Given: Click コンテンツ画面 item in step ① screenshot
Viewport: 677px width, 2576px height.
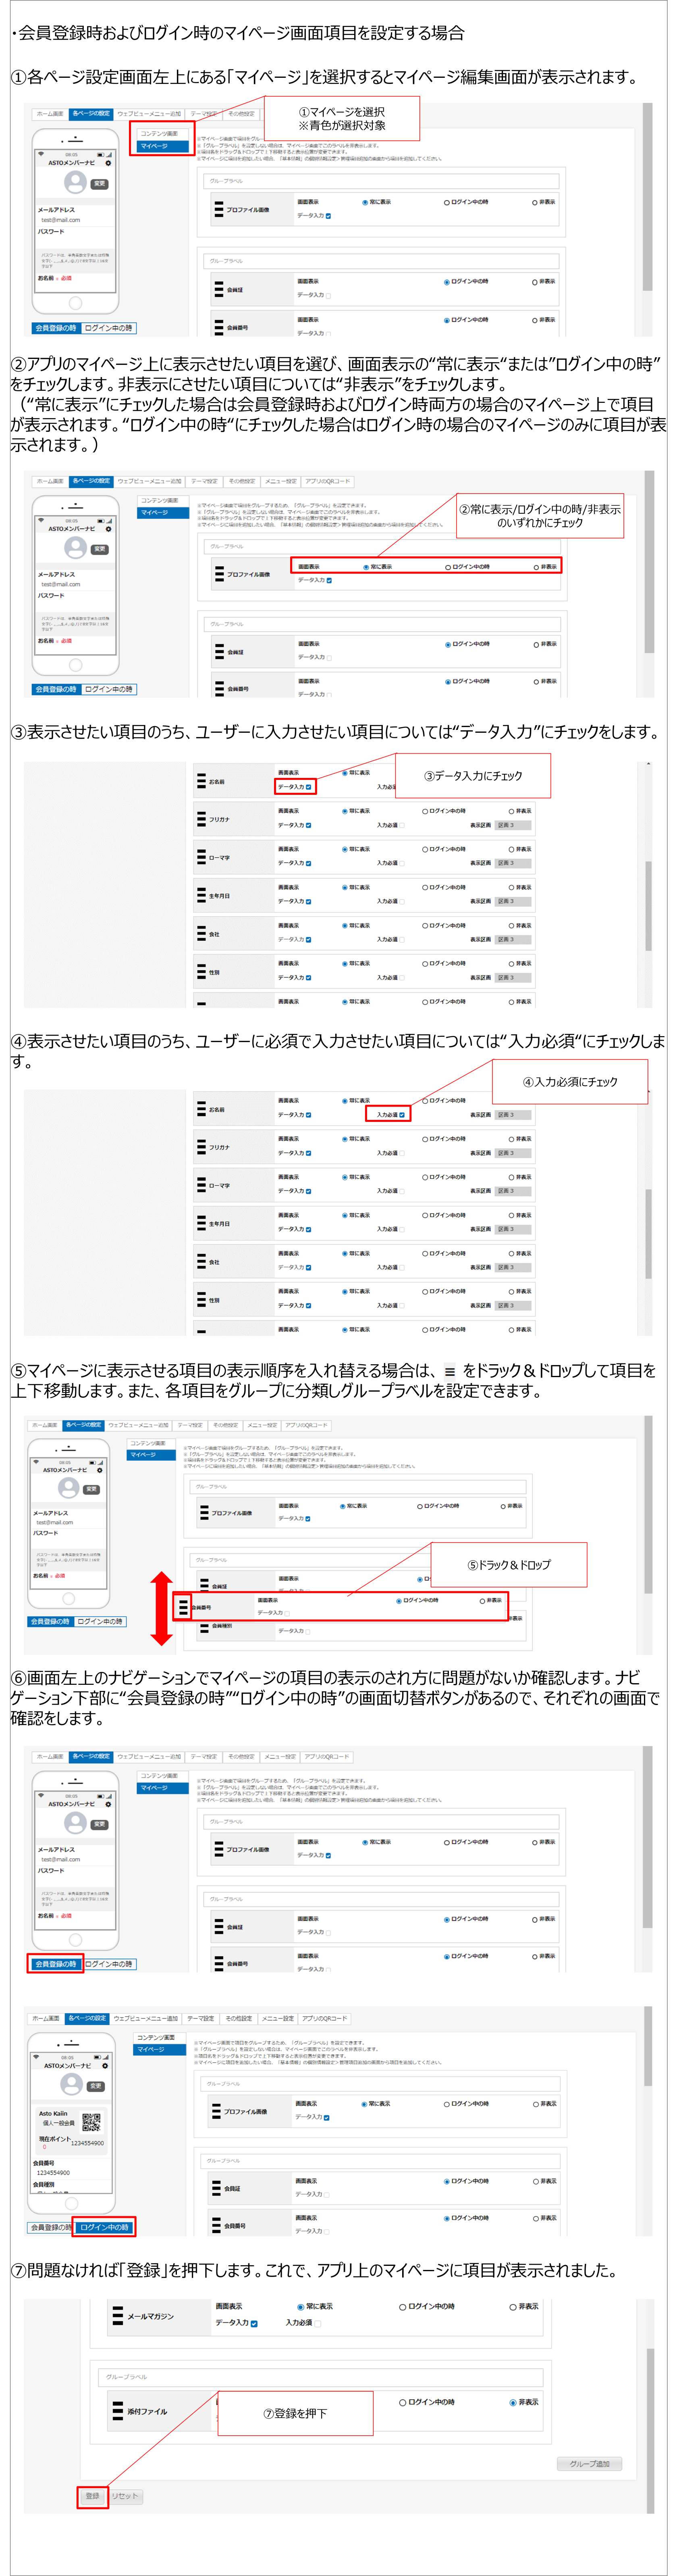Looking at the screenshot, I should pyautogui.click(x=162, y=134).
